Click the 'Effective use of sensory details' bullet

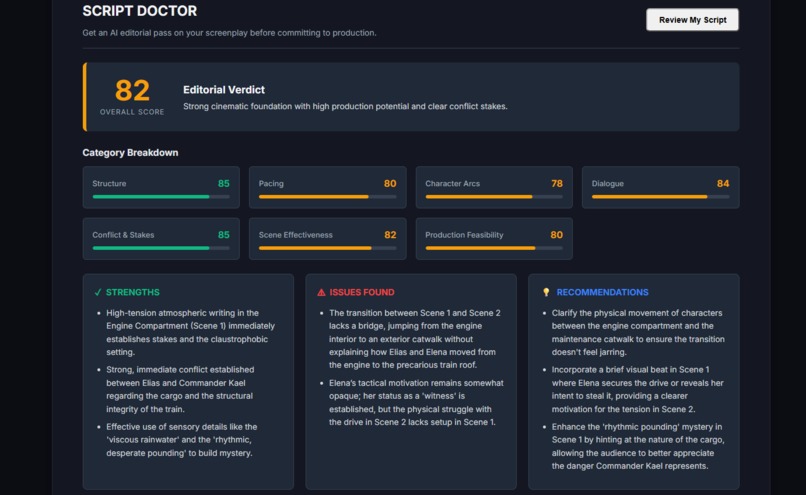tap(181, 439)
